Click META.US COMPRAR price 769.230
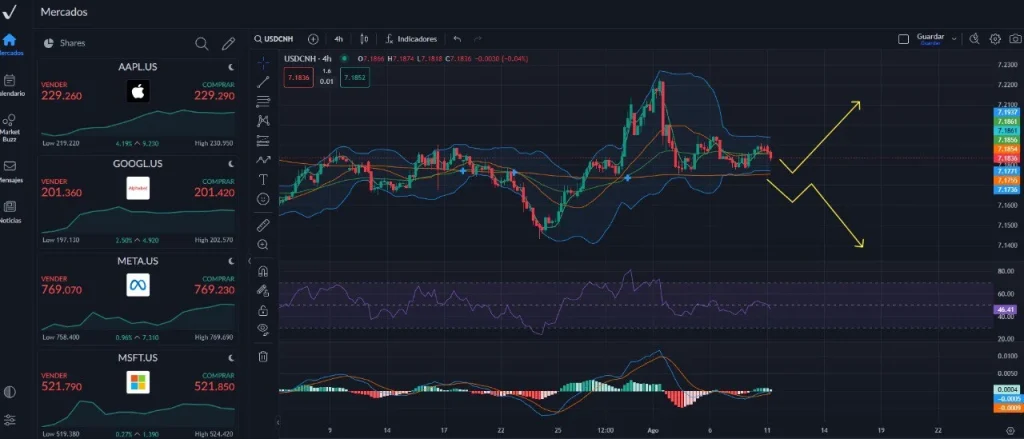The image size is (1024, 439). 214,290
